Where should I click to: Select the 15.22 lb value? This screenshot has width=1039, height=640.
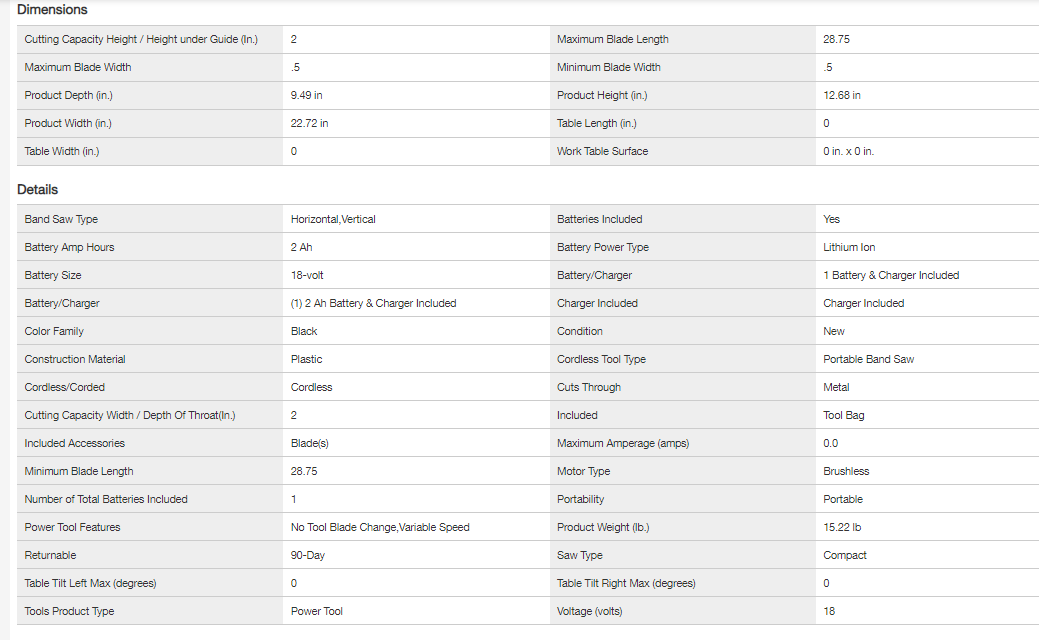[x=843, y=527]
